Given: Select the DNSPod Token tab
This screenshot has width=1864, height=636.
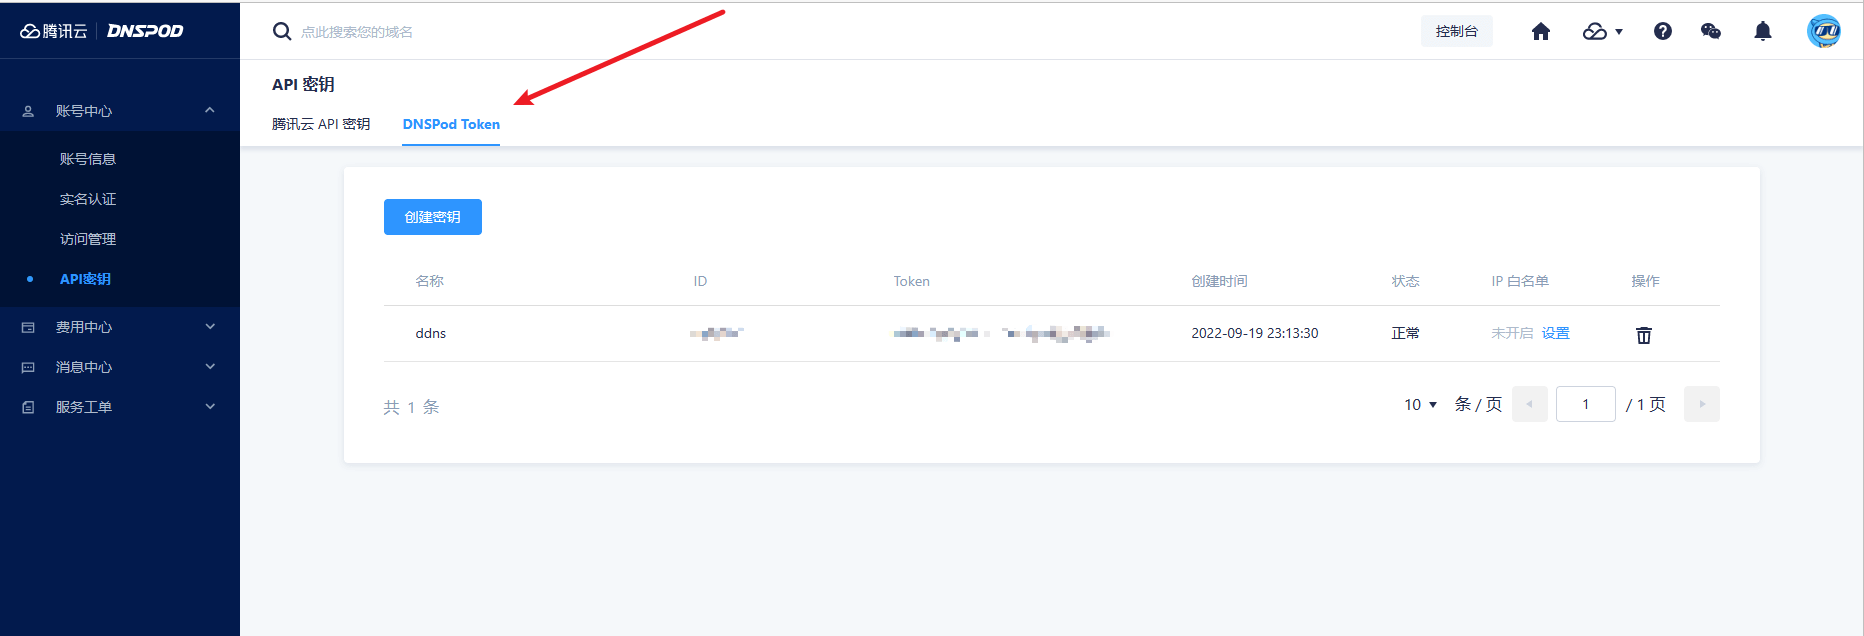Looking at the screenshot, I should point(451,124).
